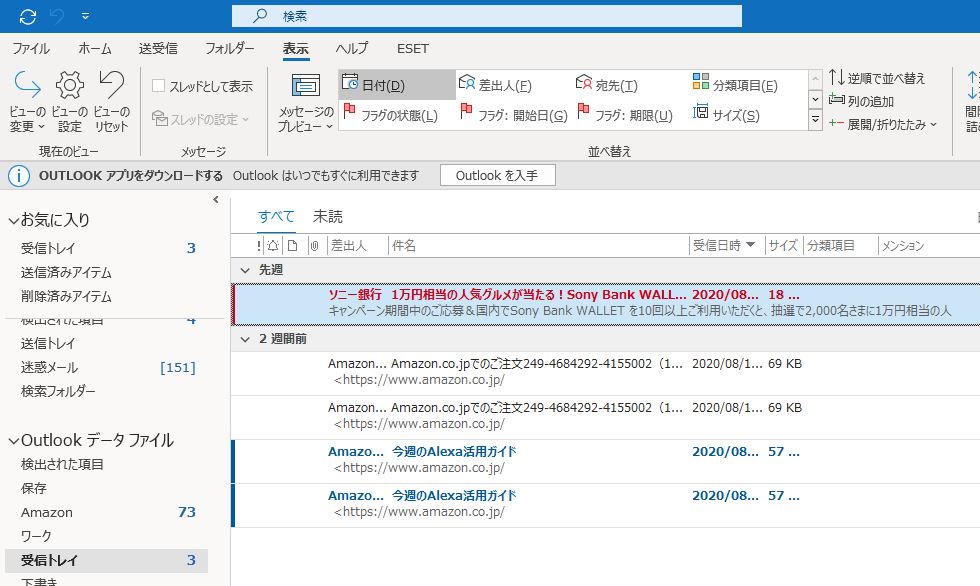Image resolution: width=980 pixels, height=586 pixels.
Task: Sort by attachment paperclip column icon
Action: pos(314,246)
